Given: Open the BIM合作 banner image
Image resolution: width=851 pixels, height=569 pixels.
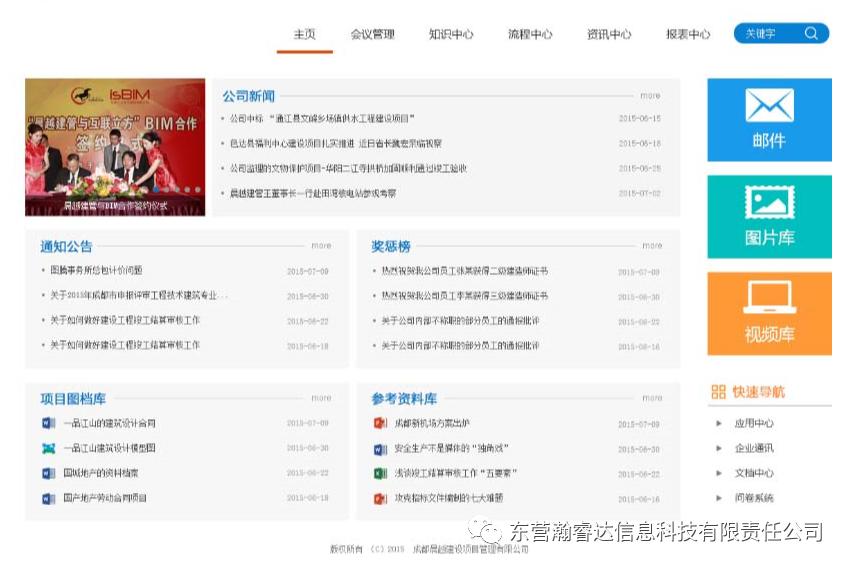Looking at the screenshot, I should [115, 147].
